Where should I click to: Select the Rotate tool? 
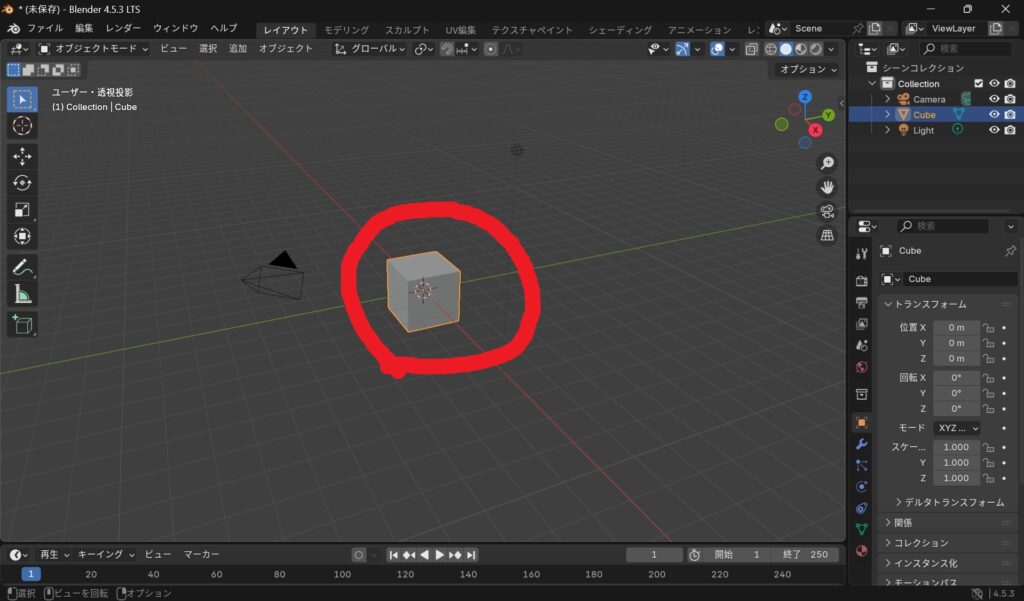[22, 183]
